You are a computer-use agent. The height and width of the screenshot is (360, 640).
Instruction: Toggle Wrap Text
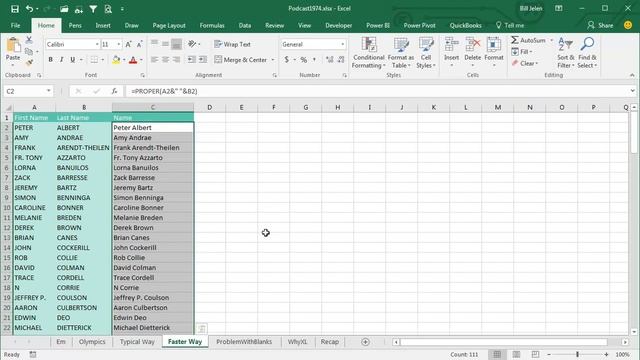pos(232,44)
